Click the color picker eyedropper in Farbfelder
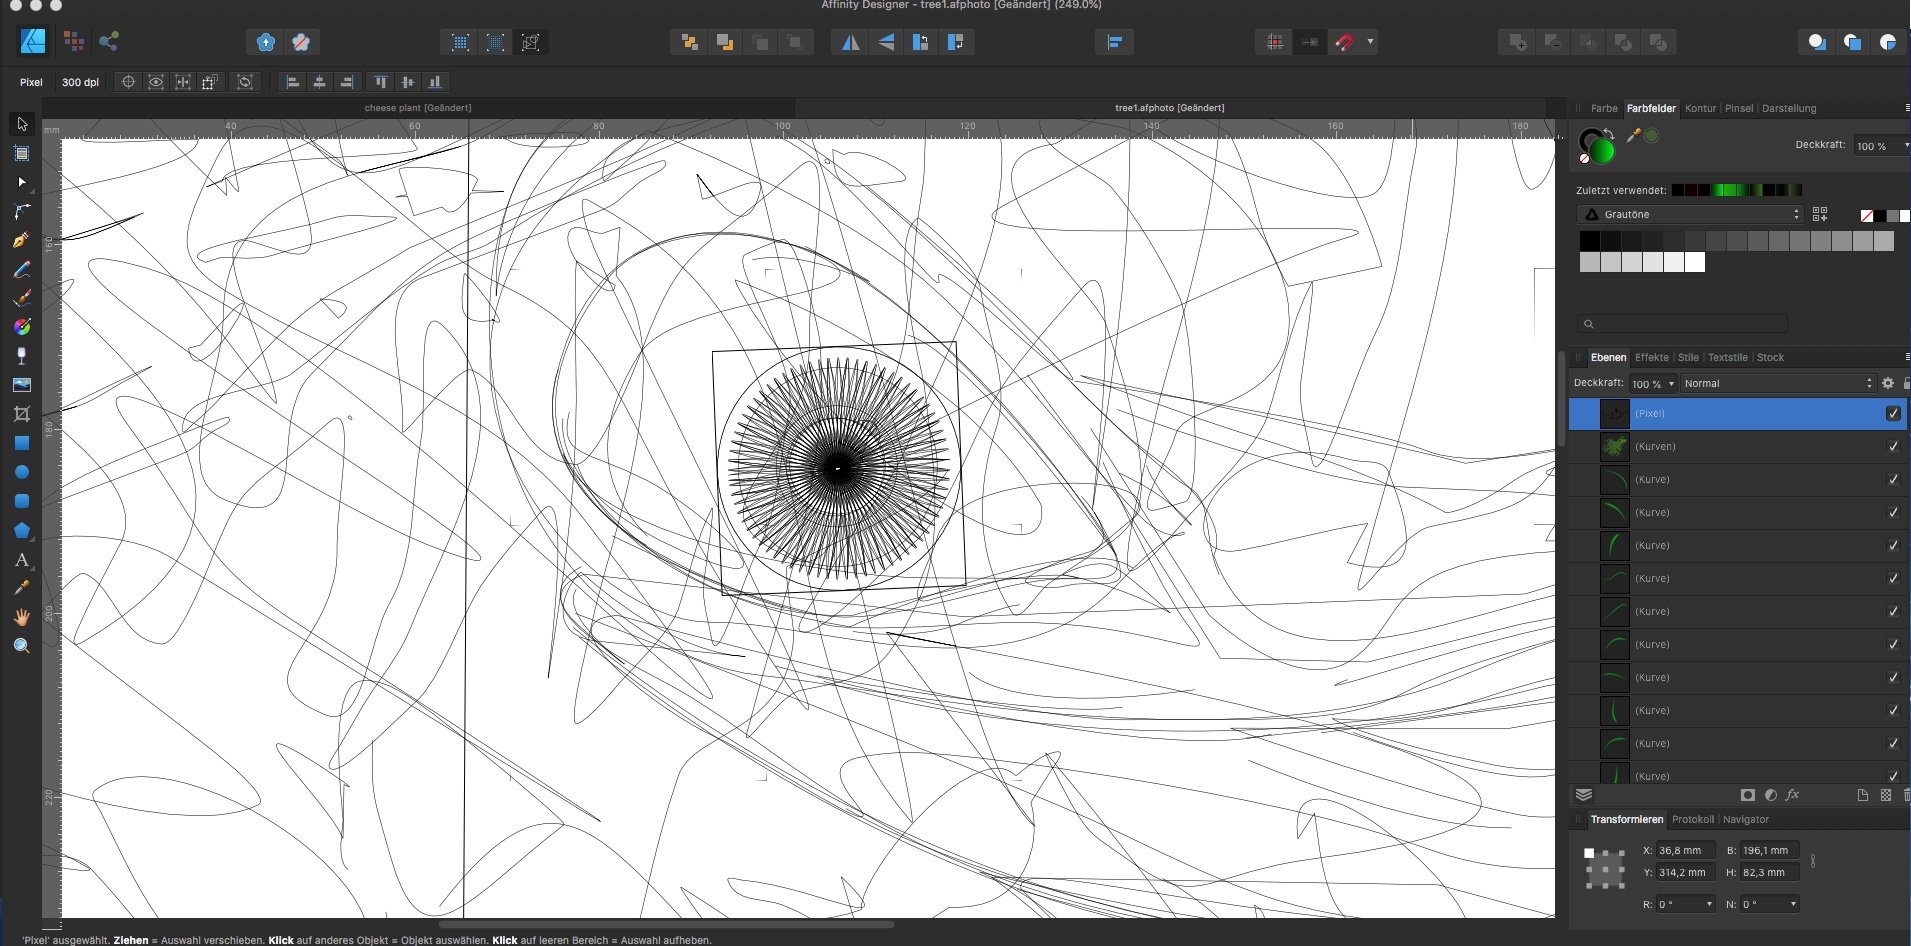Image resolution: width=1911 pixels, height=946 pixels. 1633,136
